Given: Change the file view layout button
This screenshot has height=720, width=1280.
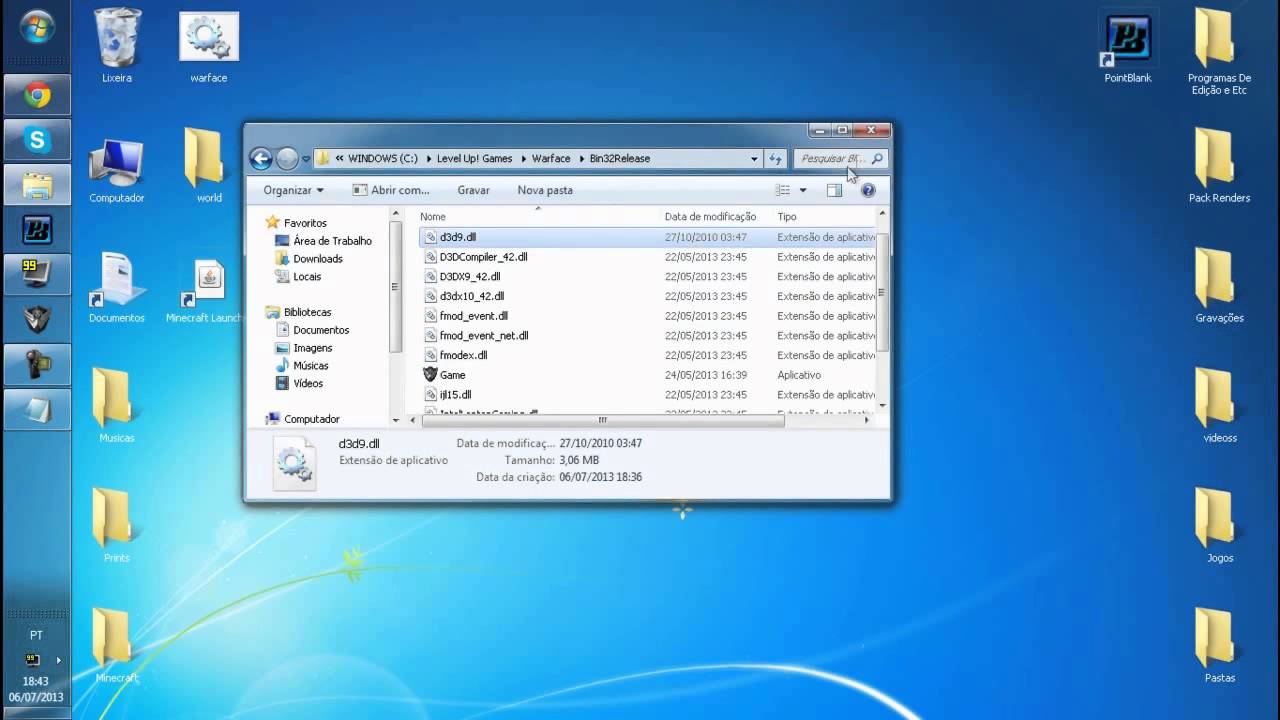Looking at the screenshot, I should click(x=783, y=190).
